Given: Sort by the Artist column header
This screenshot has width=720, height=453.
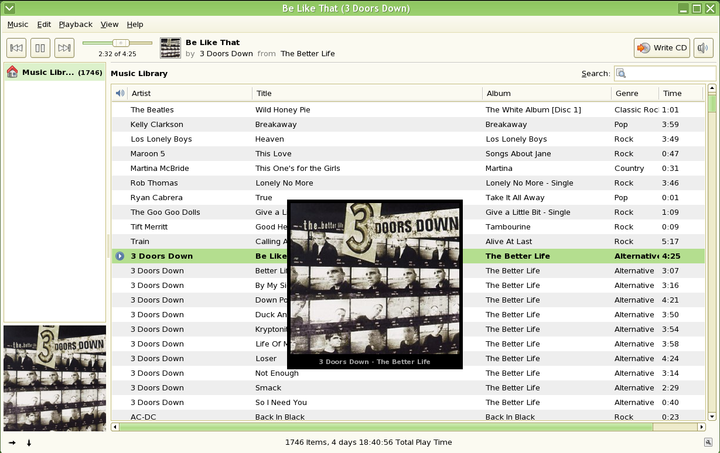Looking at the screenshot, I should click(x=189, y=93).
